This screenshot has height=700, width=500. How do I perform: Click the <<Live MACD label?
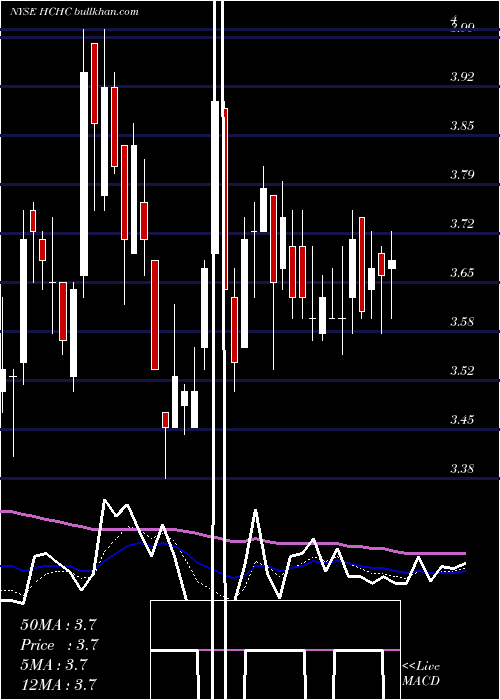[x=421, y=673]
